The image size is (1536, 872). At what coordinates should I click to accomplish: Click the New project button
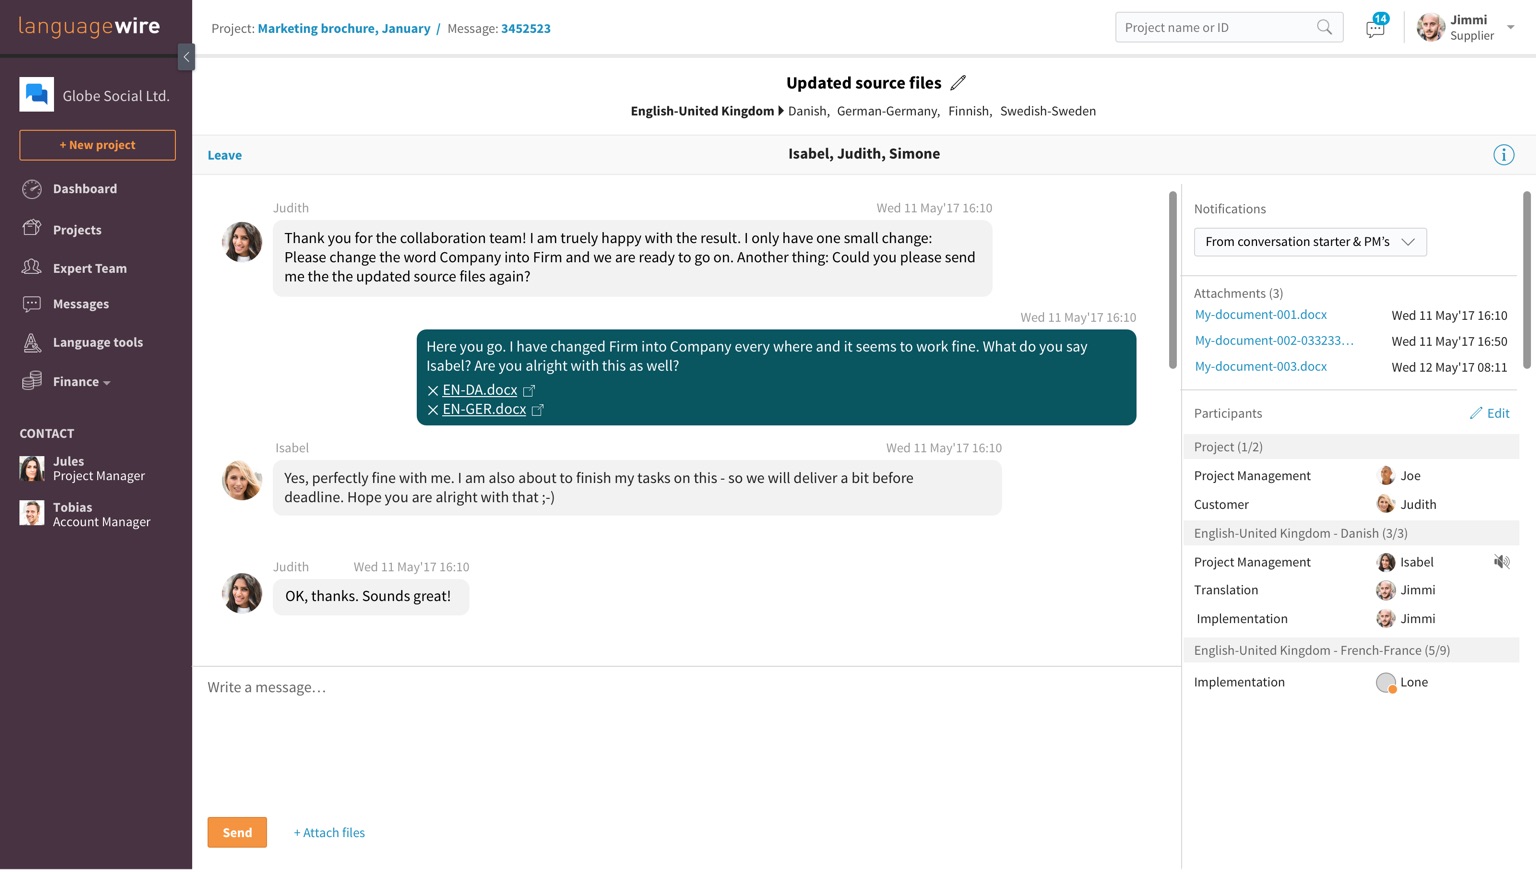pos(97,145)
